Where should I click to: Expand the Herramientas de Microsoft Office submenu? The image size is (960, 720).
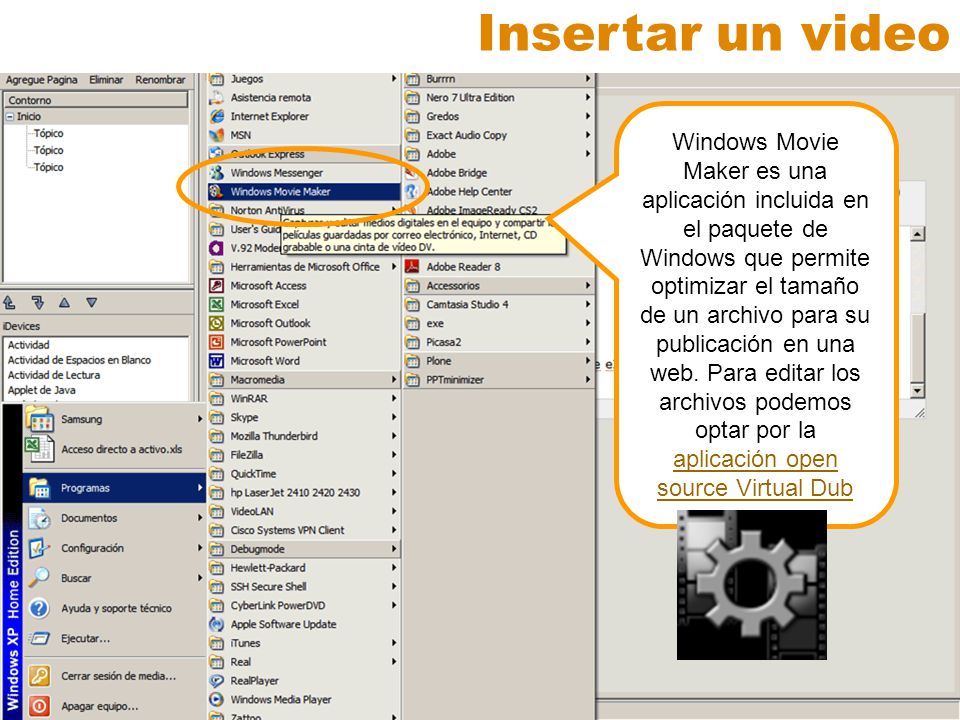[304, 267]
